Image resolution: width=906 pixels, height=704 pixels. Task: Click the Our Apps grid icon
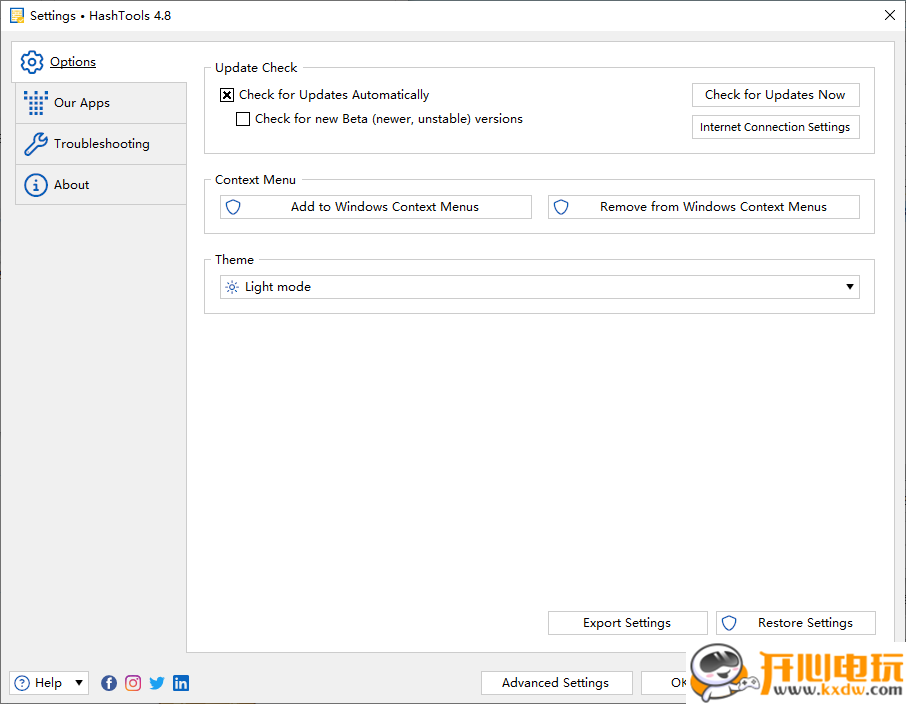[36, 103]
